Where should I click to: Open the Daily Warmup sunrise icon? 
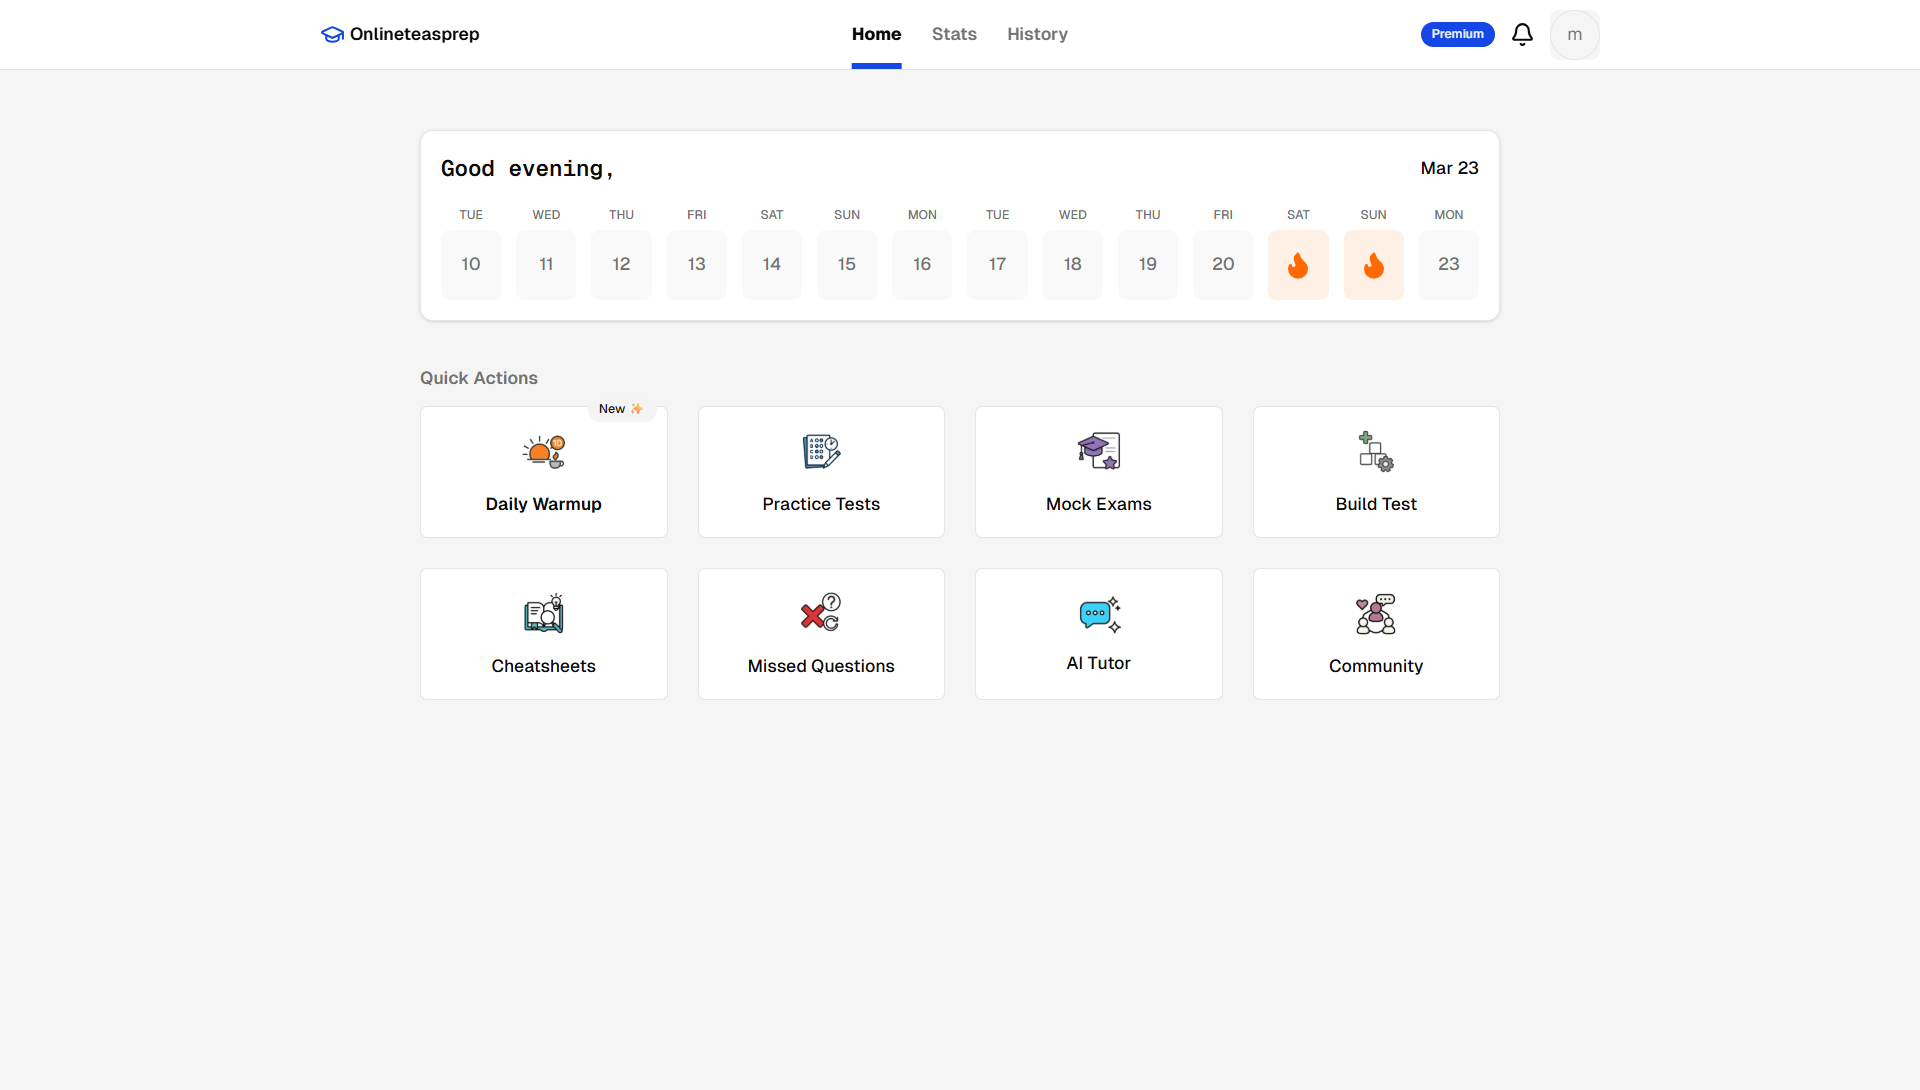pyautogui.click(x=543, y=452)
